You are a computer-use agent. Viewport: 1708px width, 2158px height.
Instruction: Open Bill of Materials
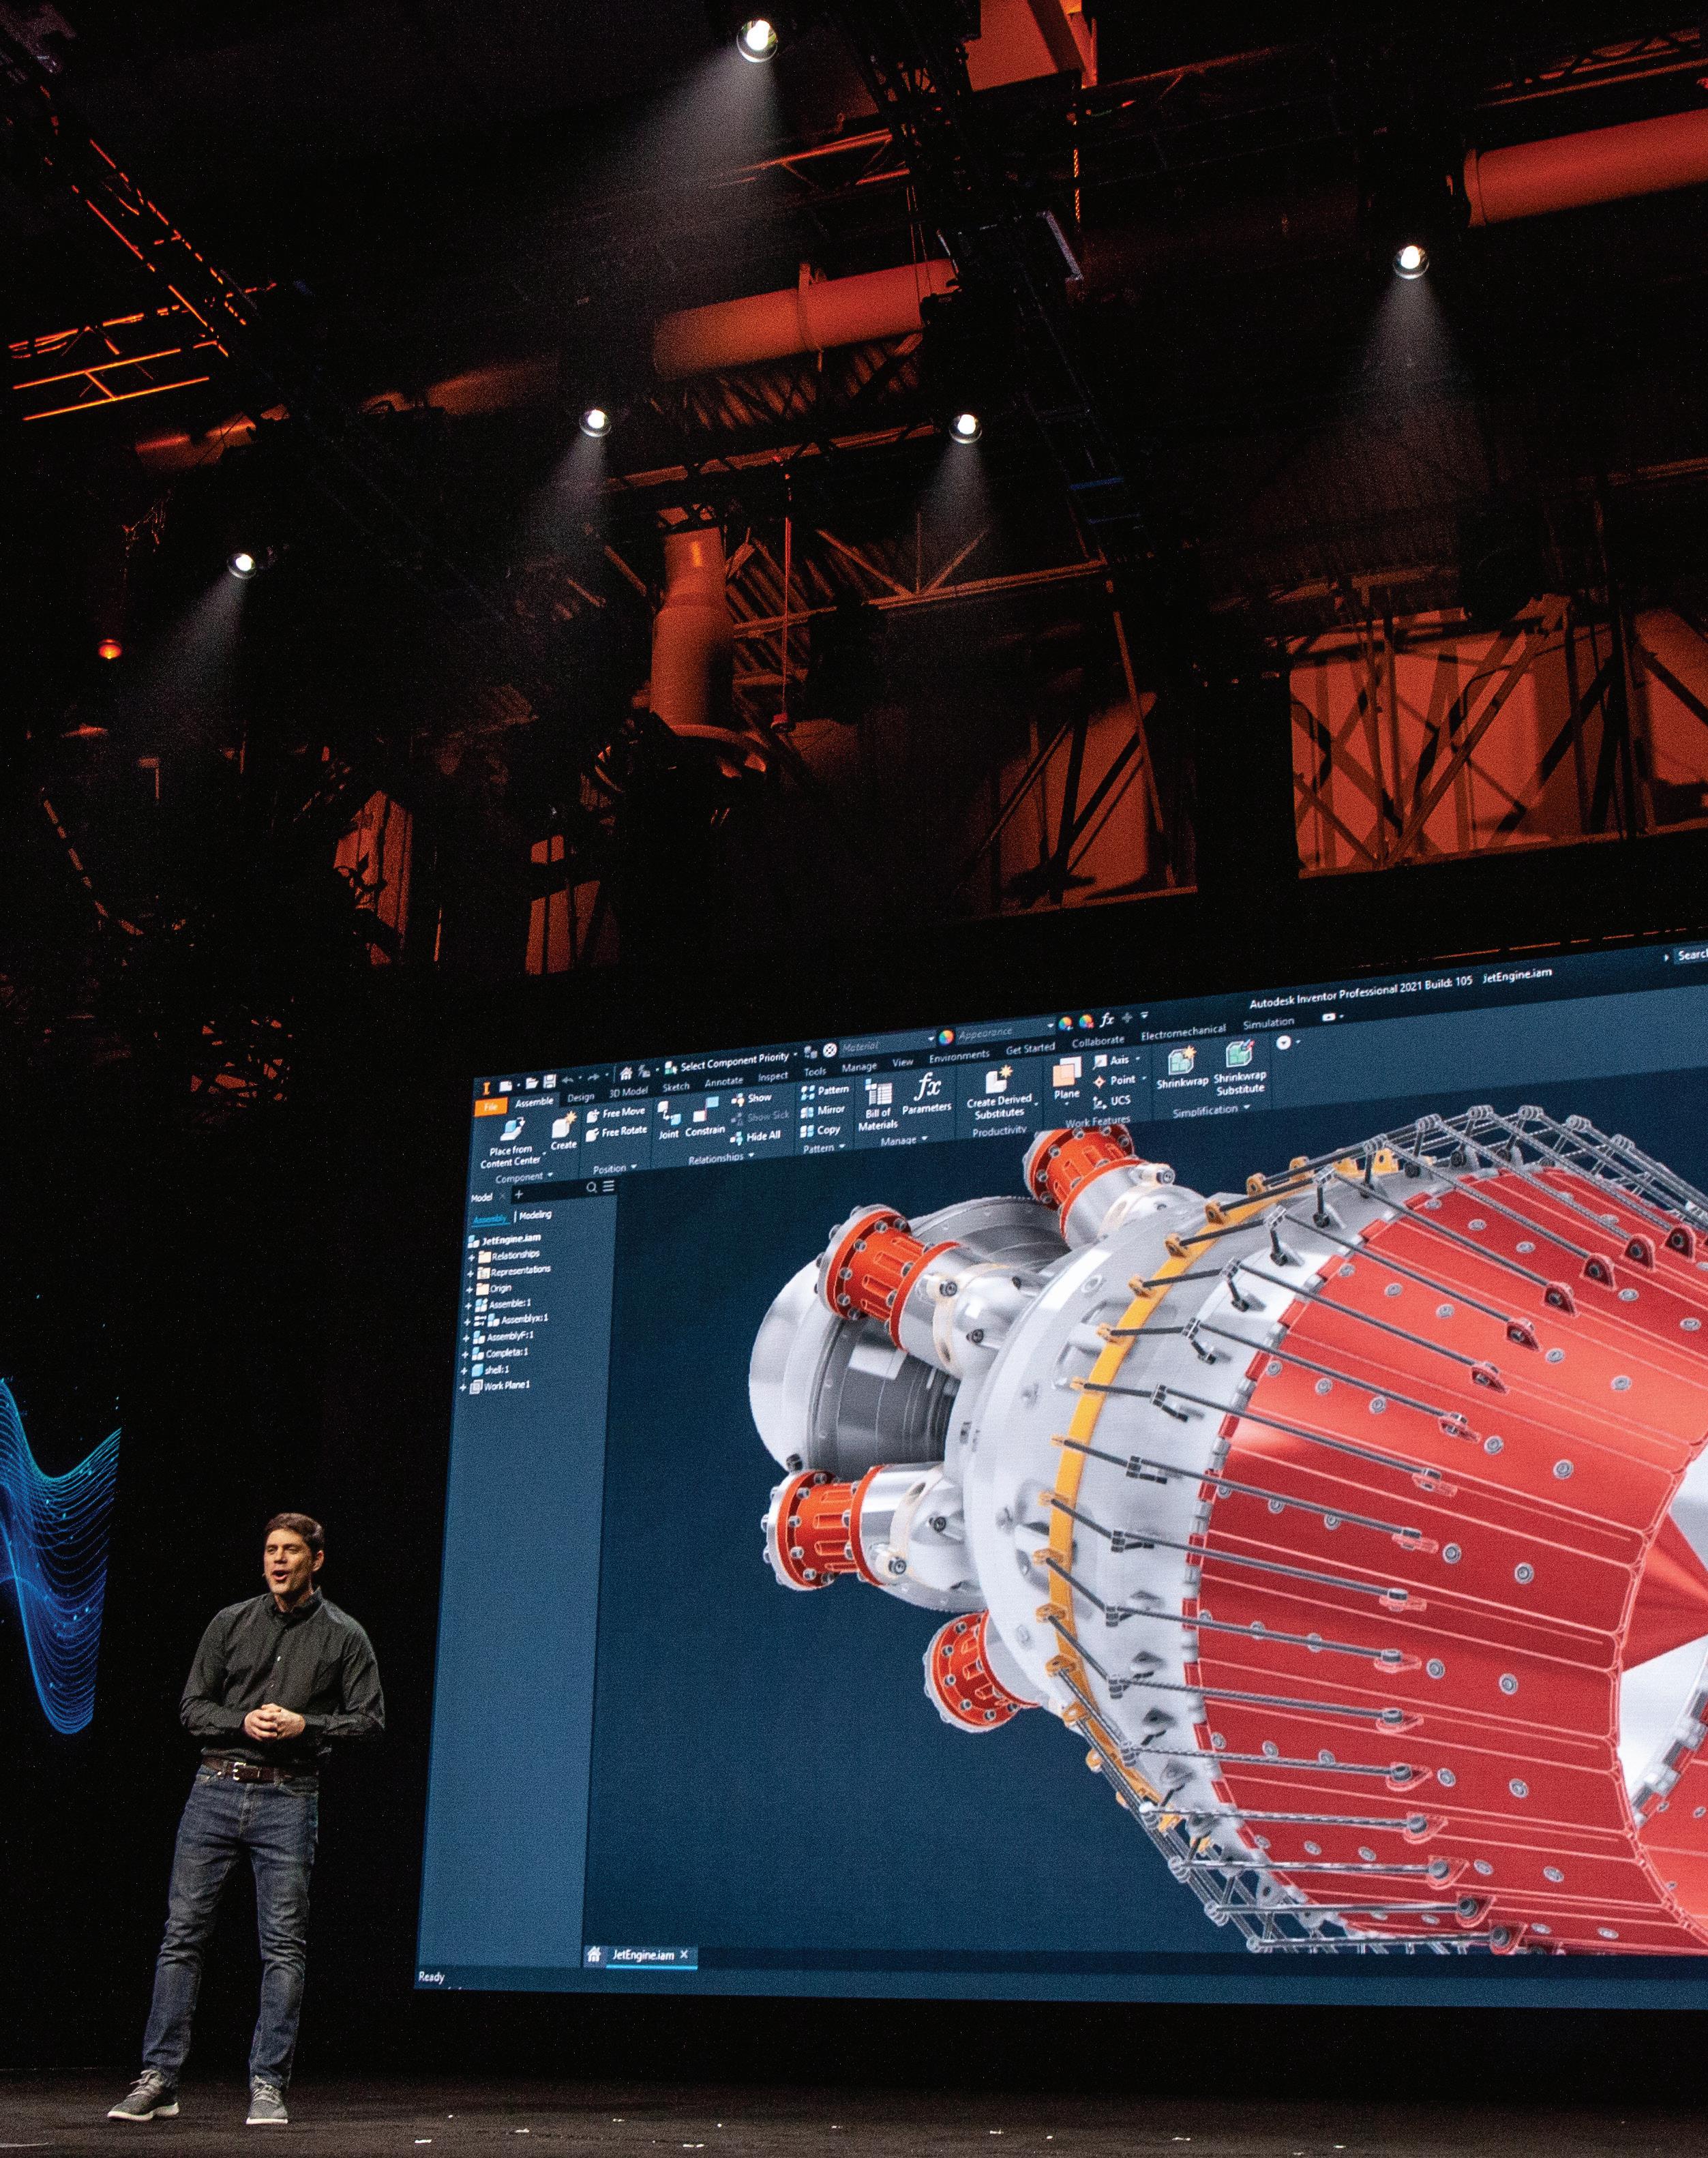coord(878,1105)
